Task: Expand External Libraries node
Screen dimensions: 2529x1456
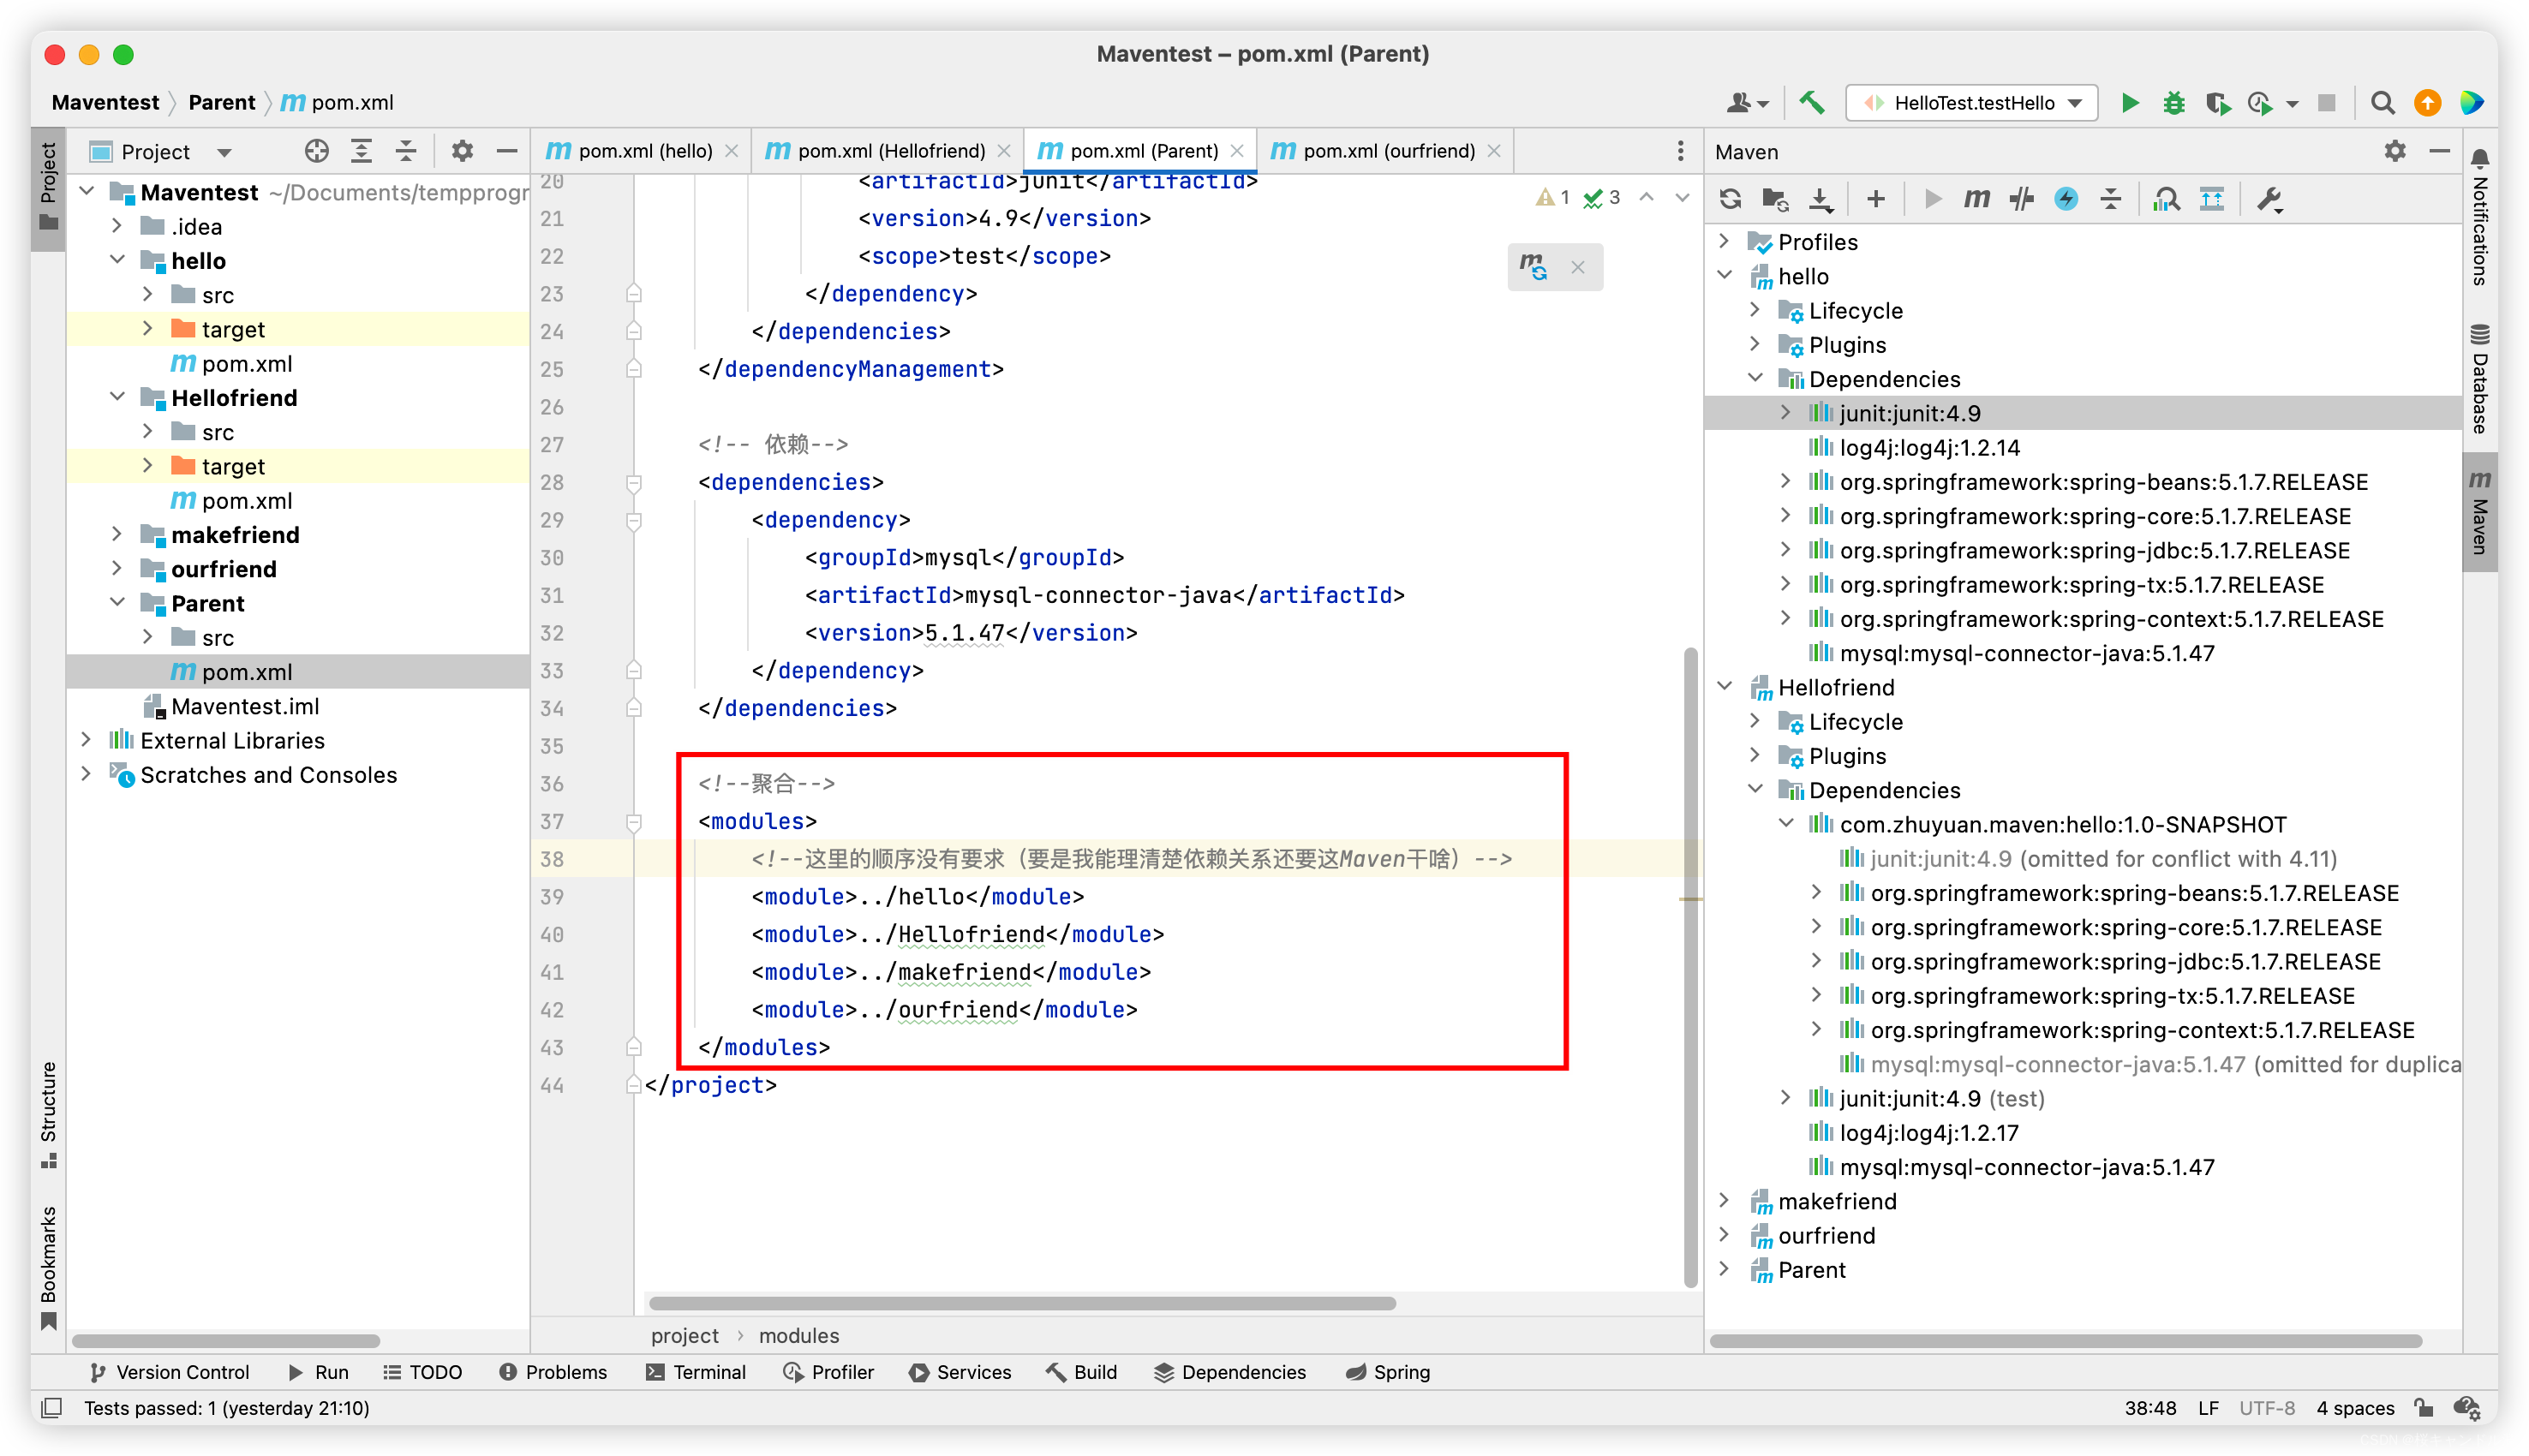Action: coord(86,740)
